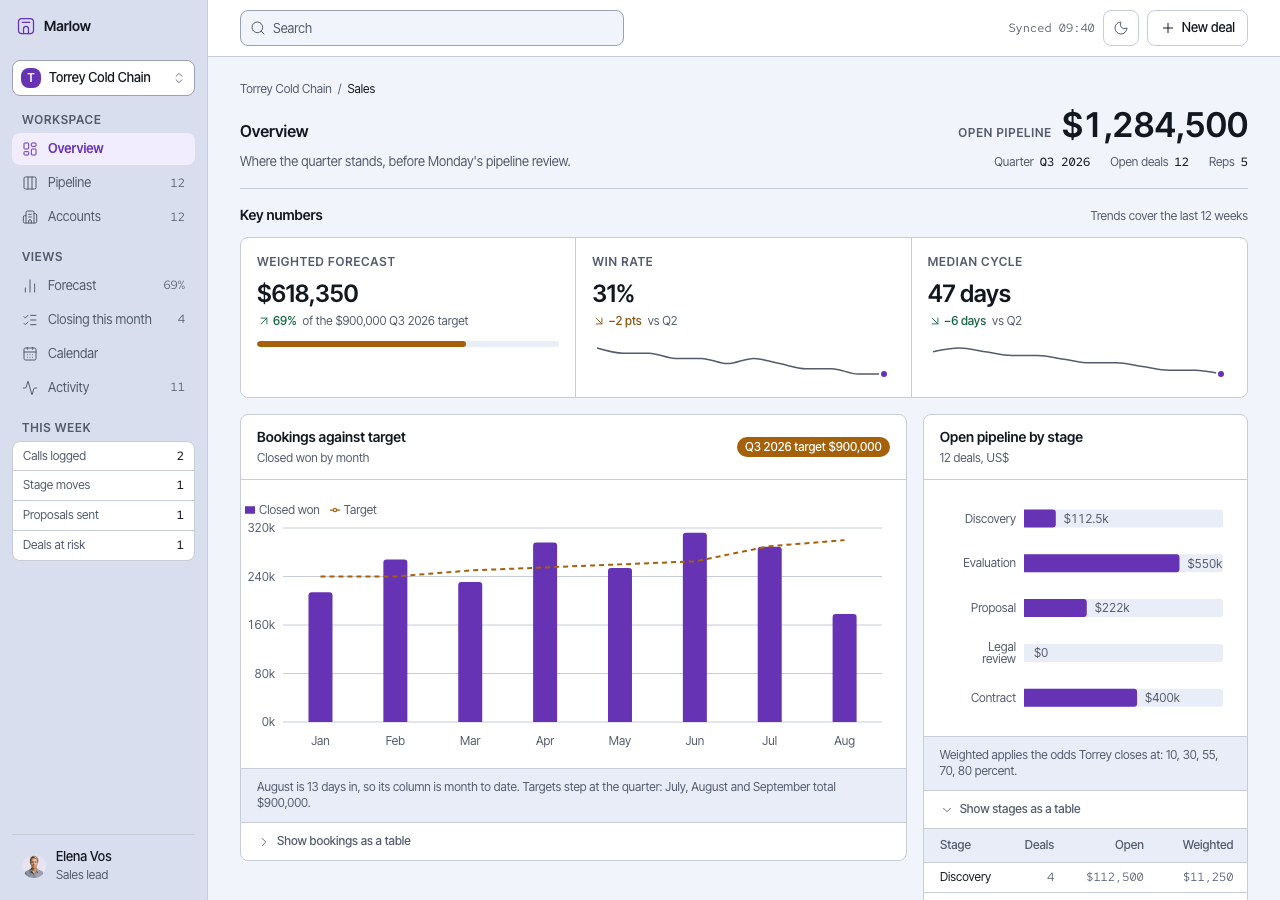Viewport: 1280px width, 900px height.
Task: Open the Overview page in sidebar
Action: (x=103, y=149)
